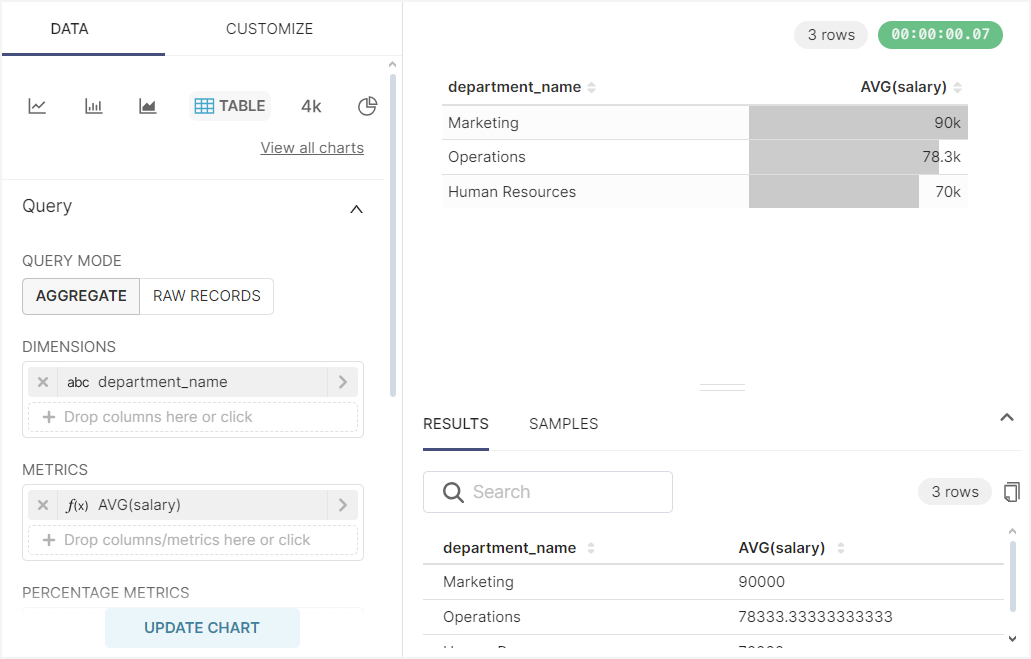The image size is (1031, 659).
Task: Select the 4k Big Number chart
Action: 311,106
